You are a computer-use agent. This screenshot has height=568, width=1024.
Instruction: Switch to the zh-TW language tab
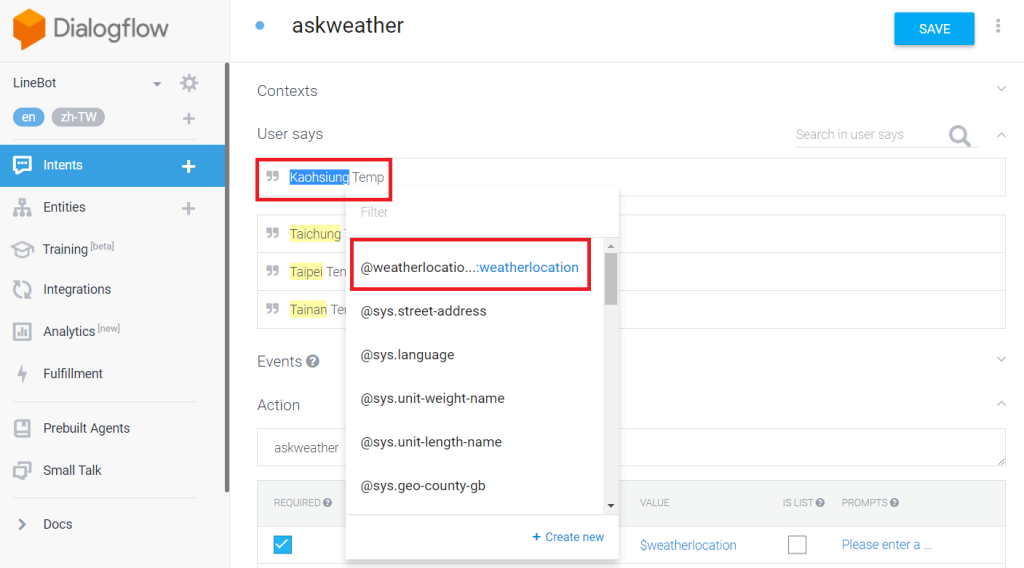coord(78,117)
